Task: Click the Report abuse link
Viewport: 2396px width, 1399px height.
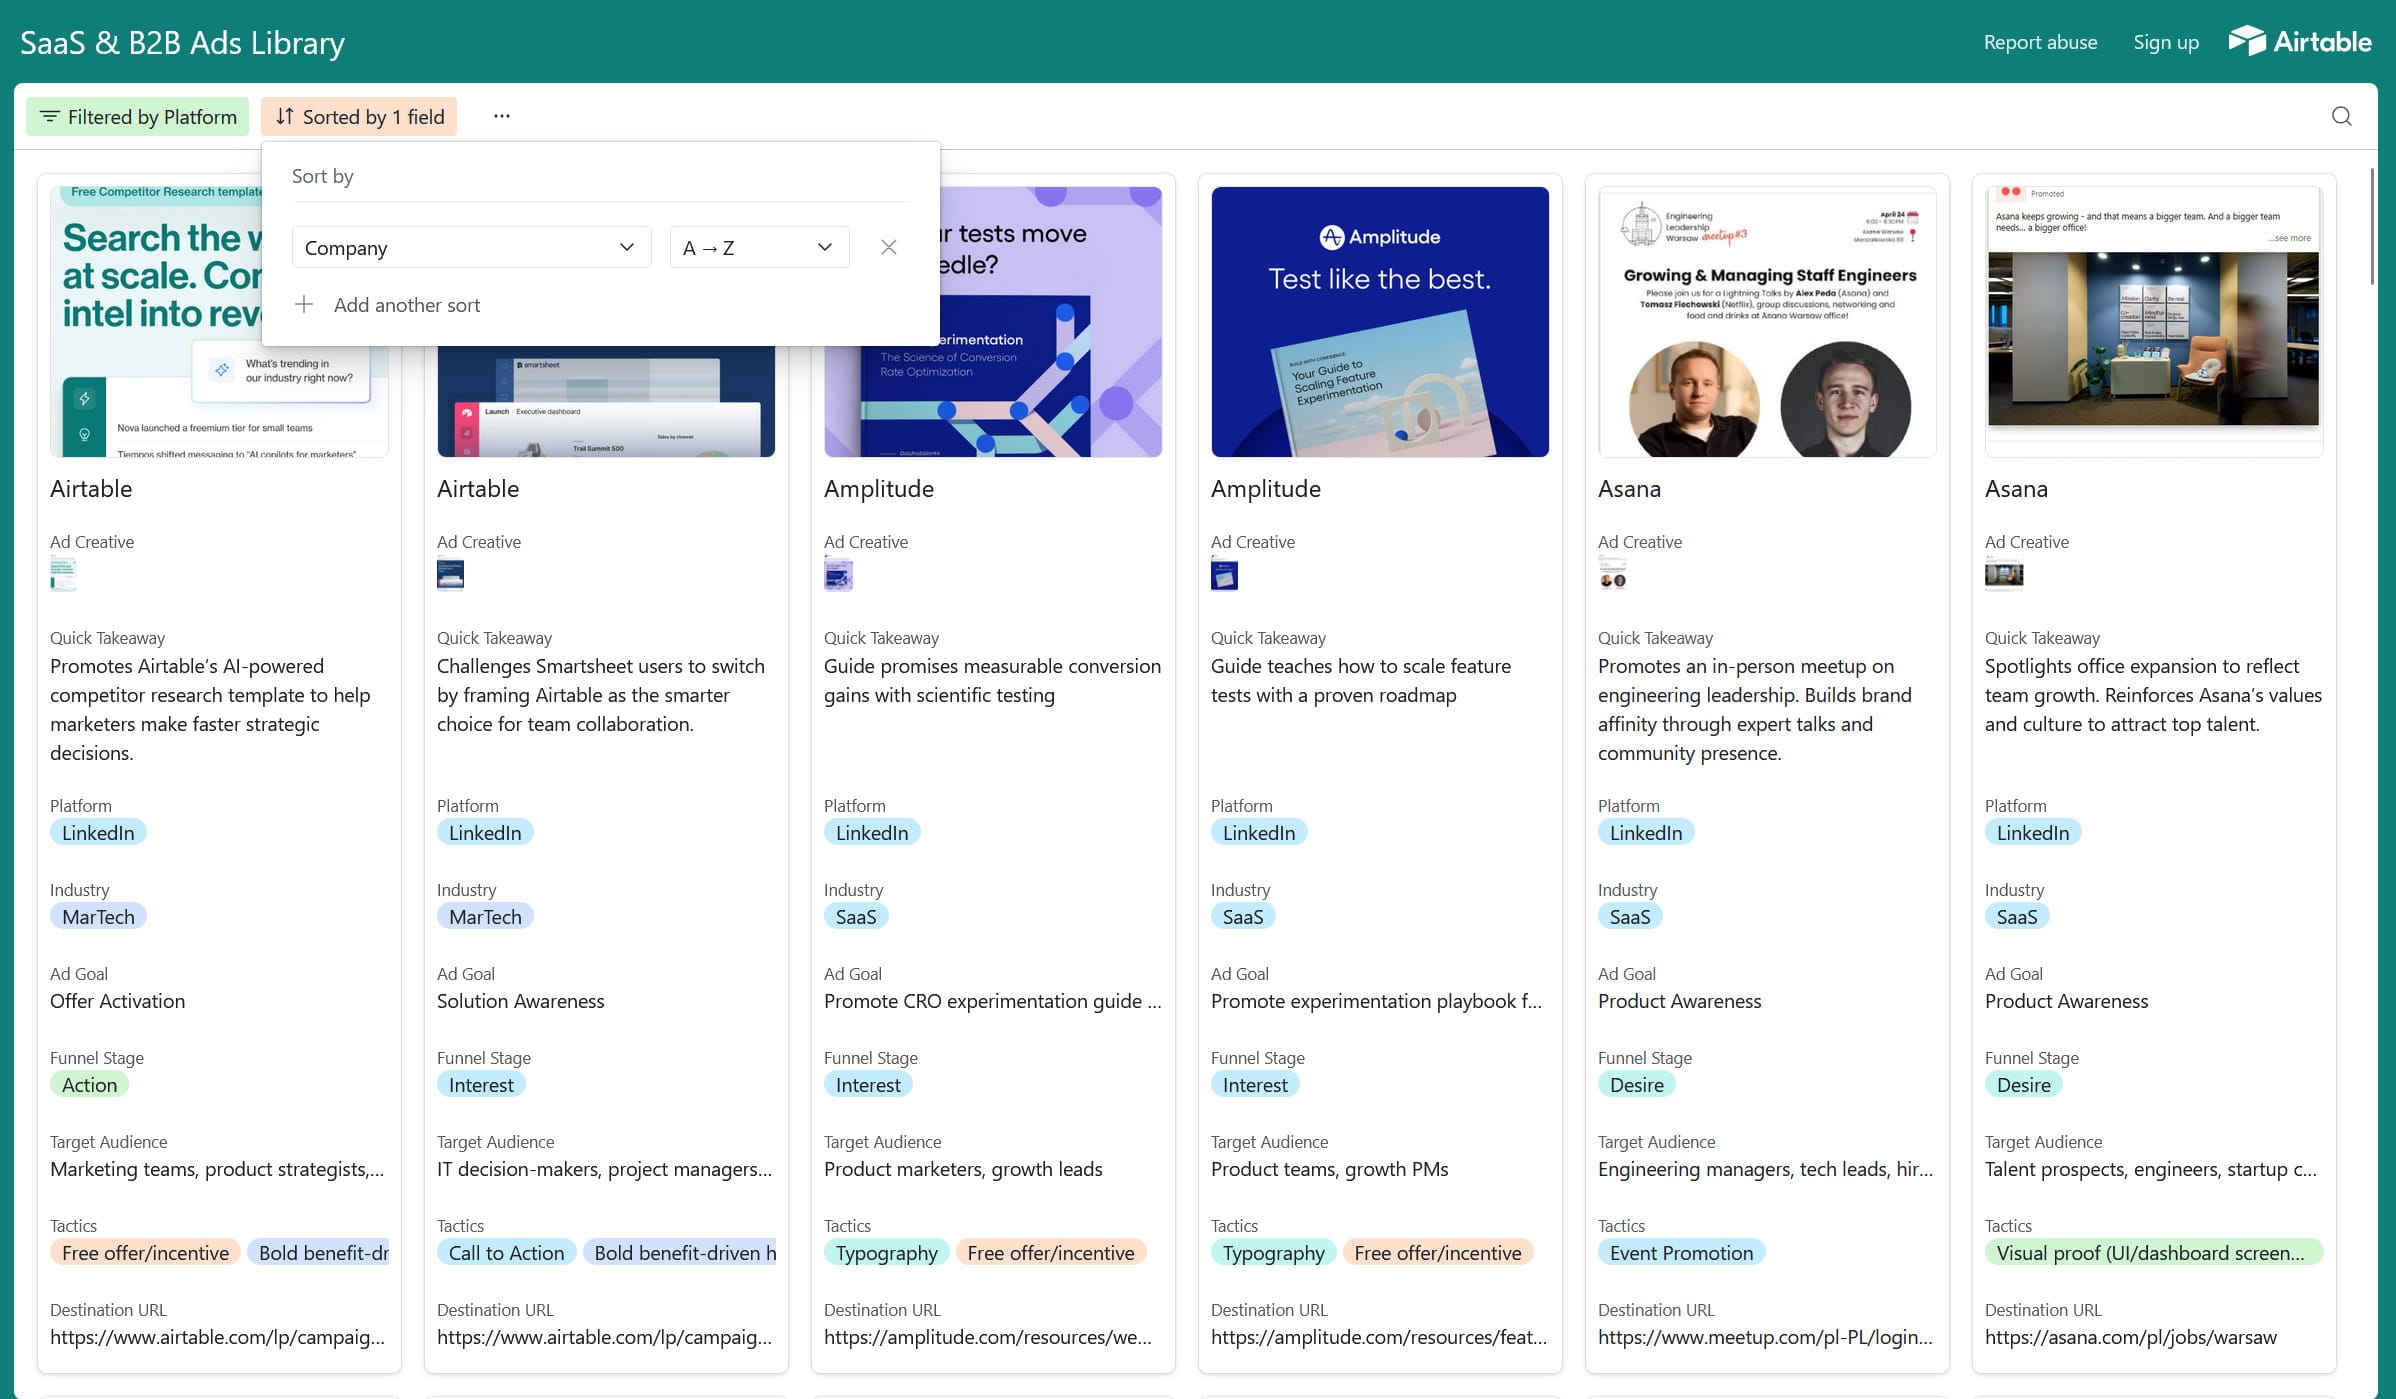Action: (2040, 42)
